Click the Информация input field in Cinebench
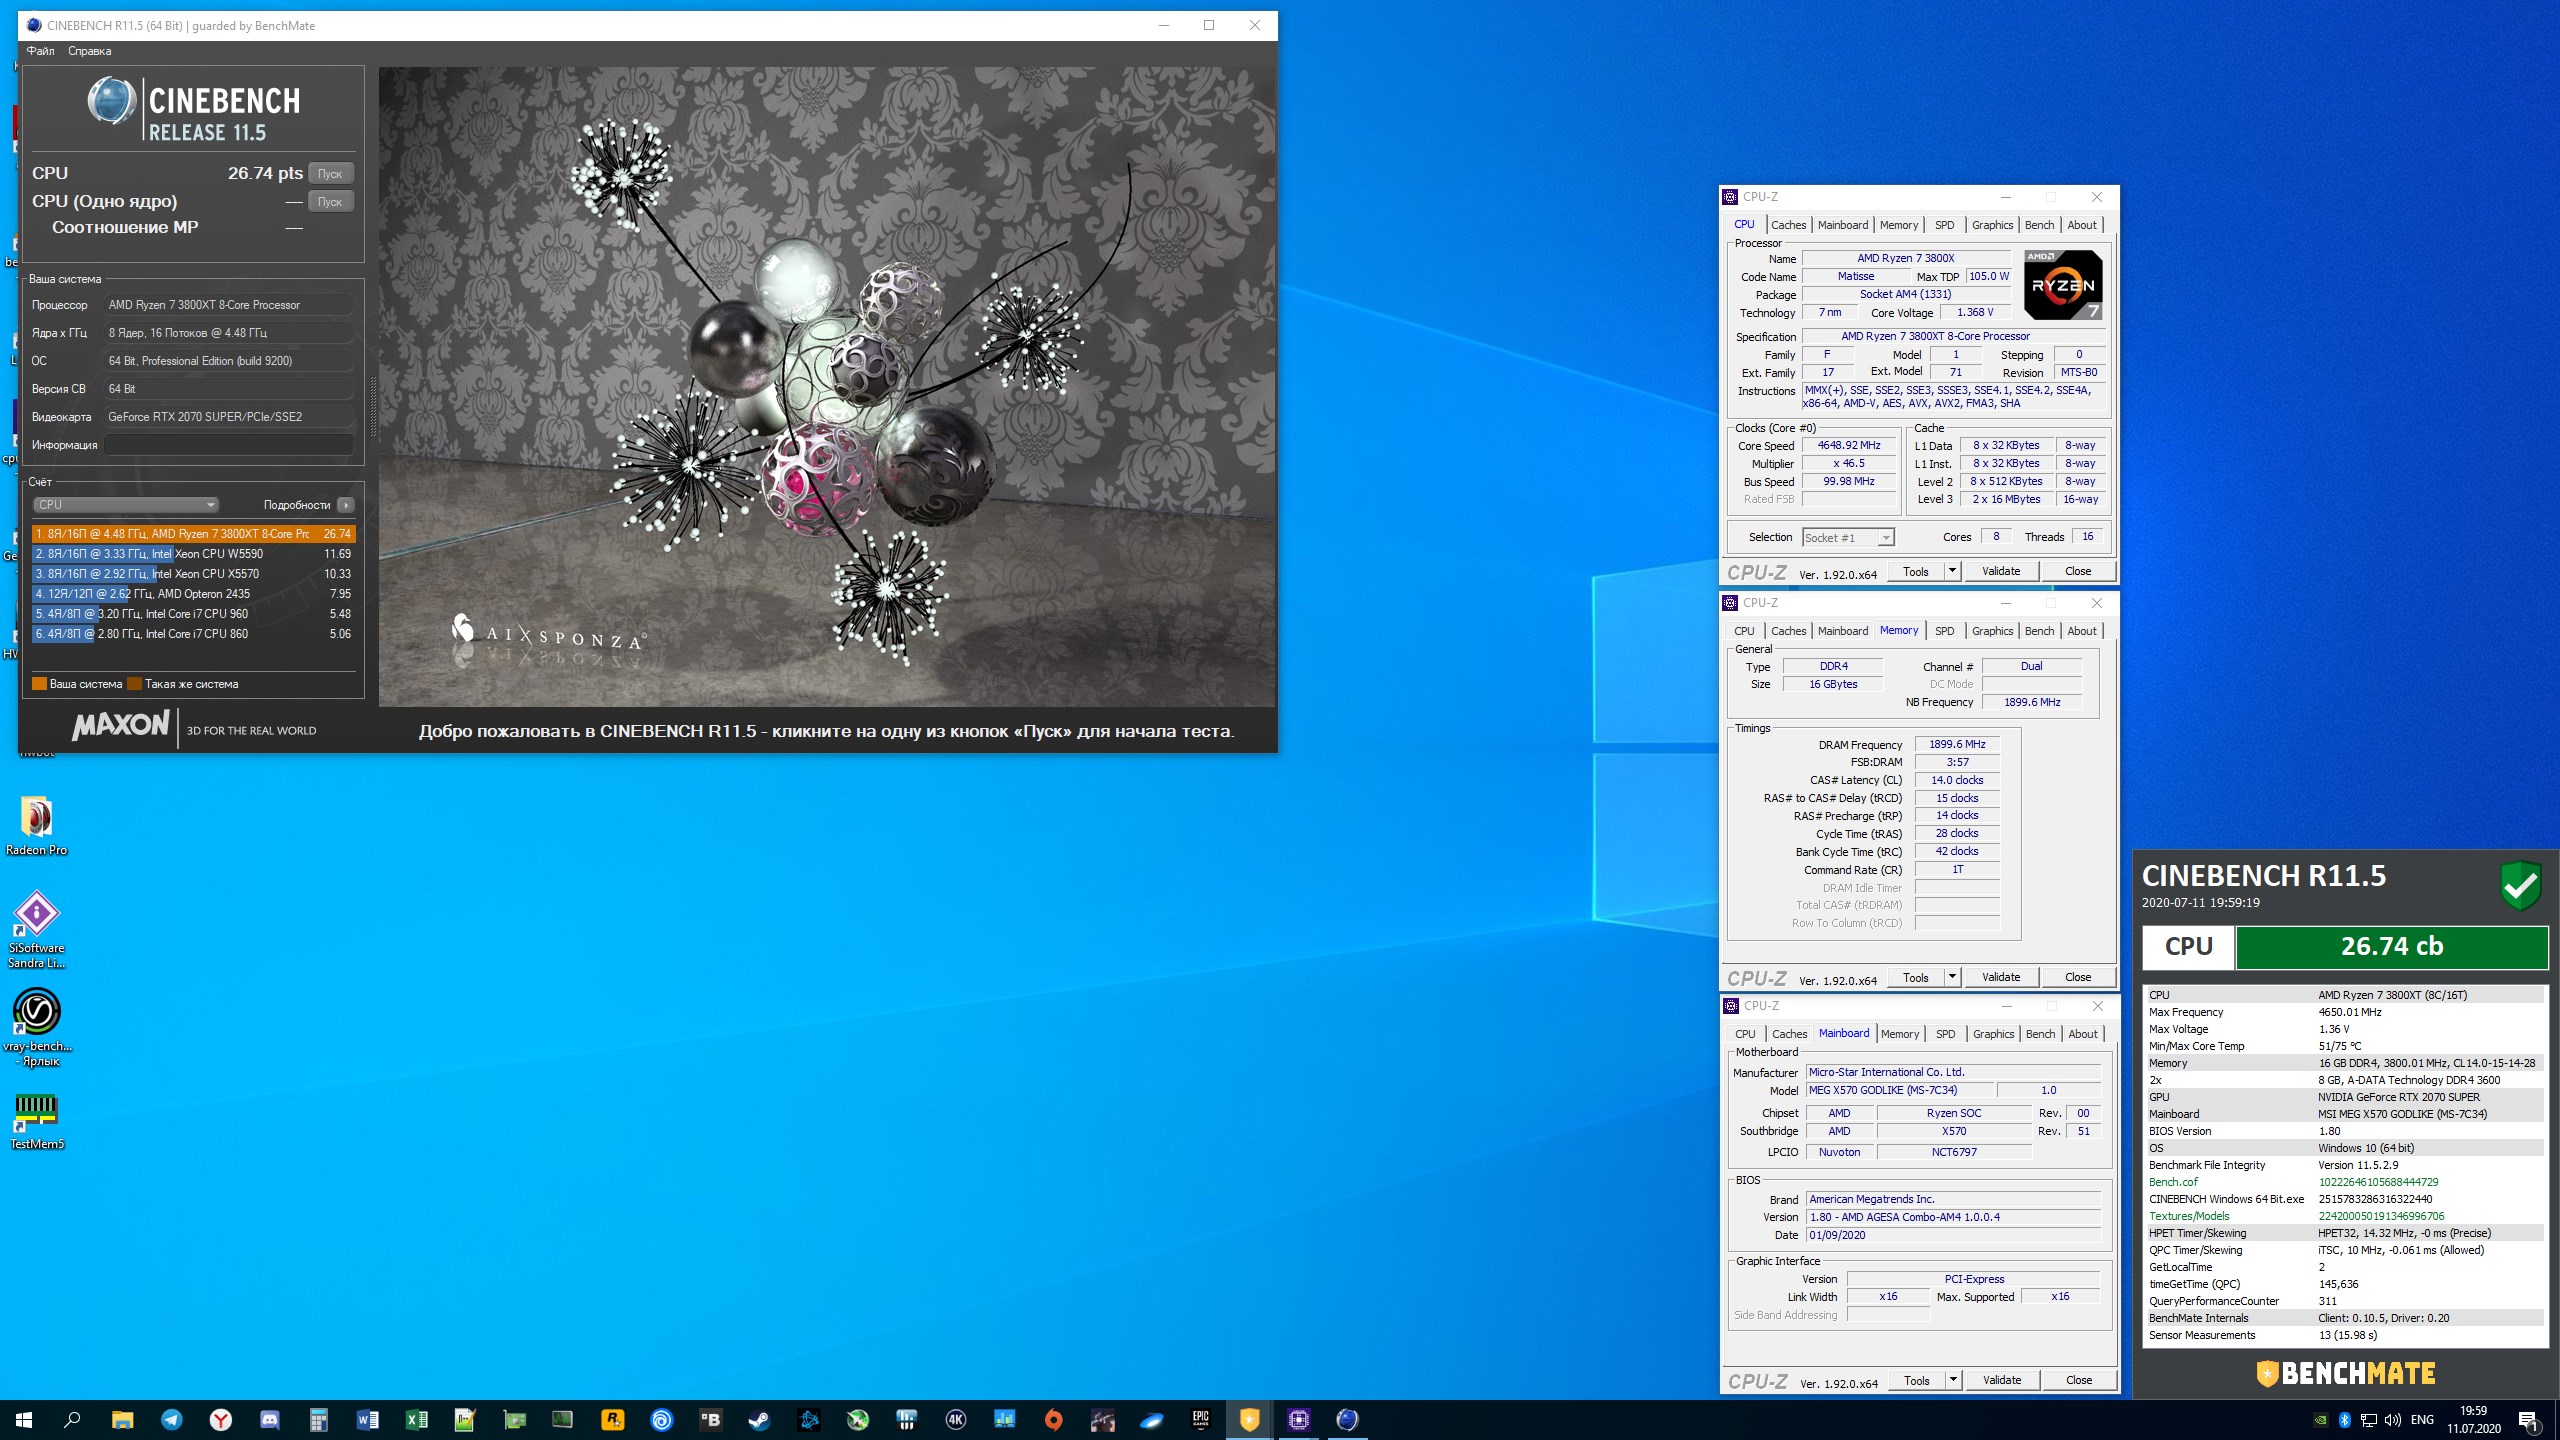Image resolution: width=2560 pixels, height=1440 pixels. click(229, 445)
